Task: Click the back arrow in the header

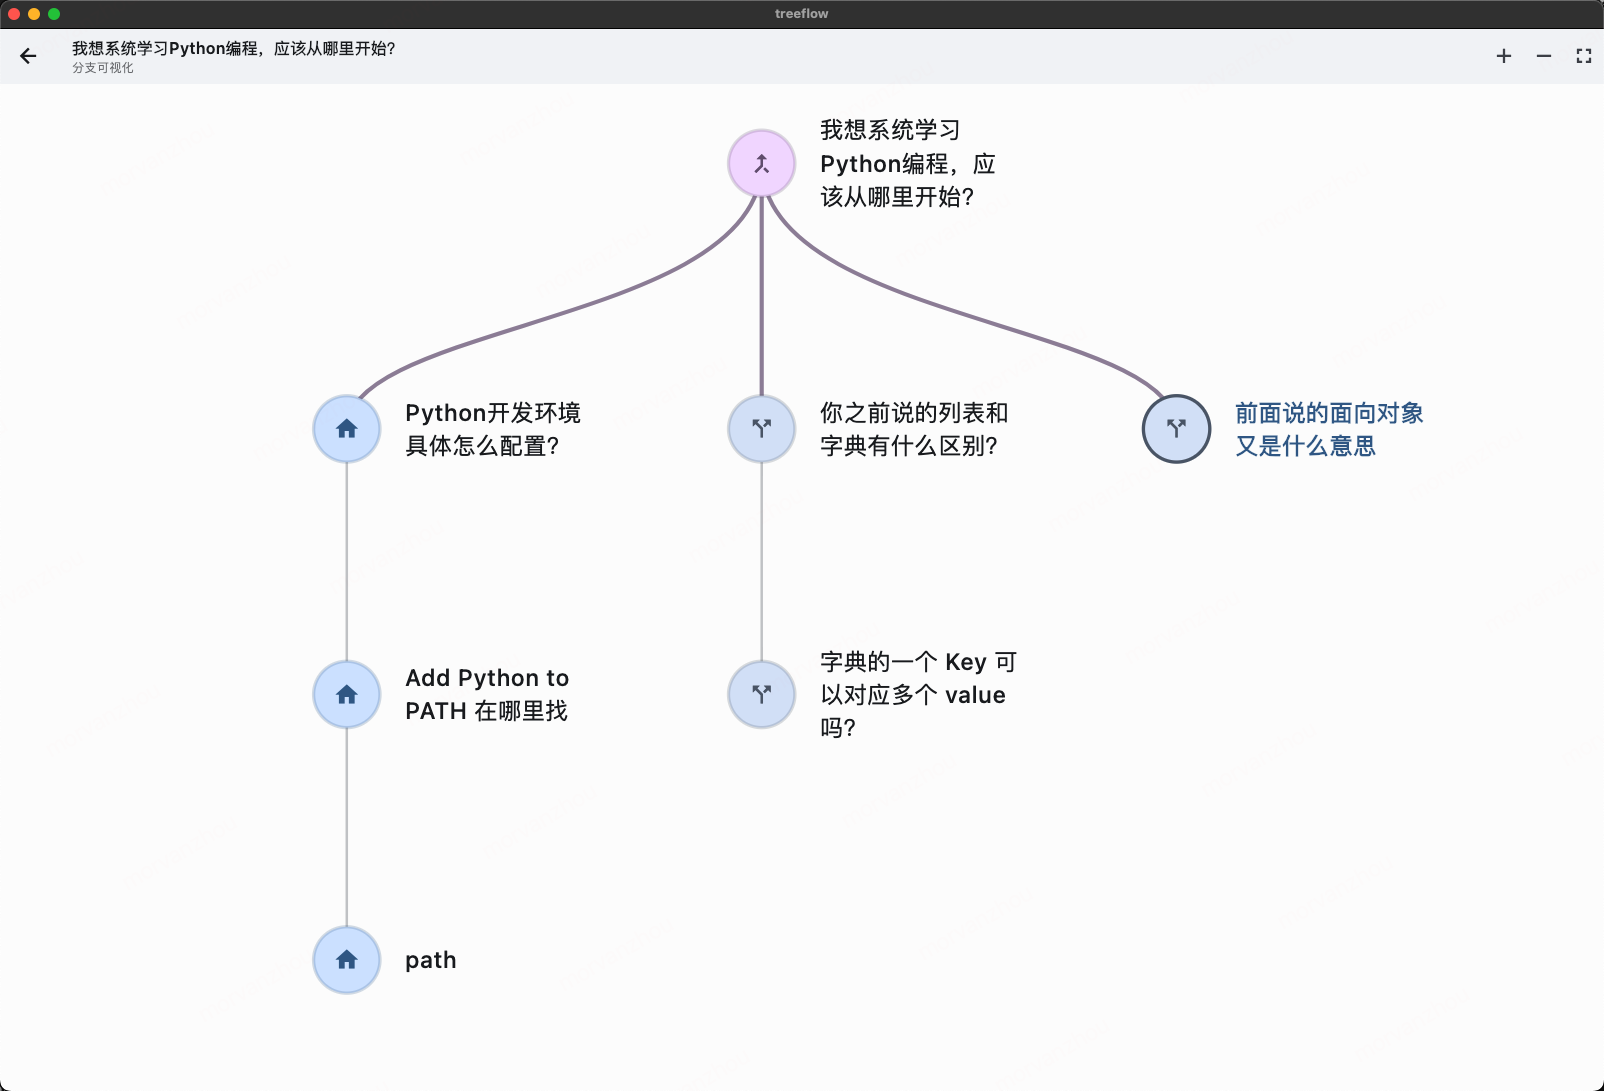Action: coord(28,56)
